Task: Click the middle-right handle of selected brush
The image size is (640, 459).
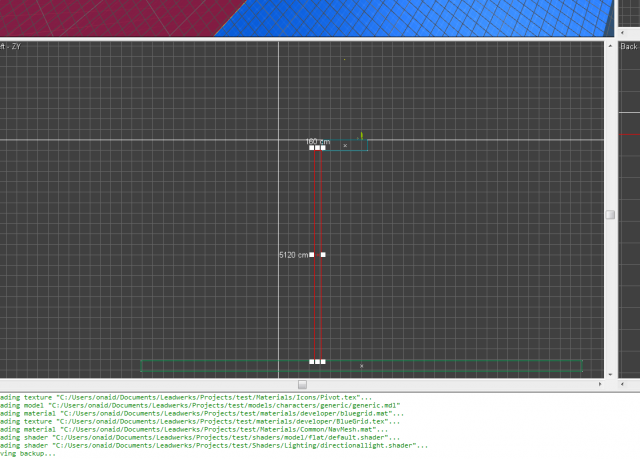Action: point(323,255)
